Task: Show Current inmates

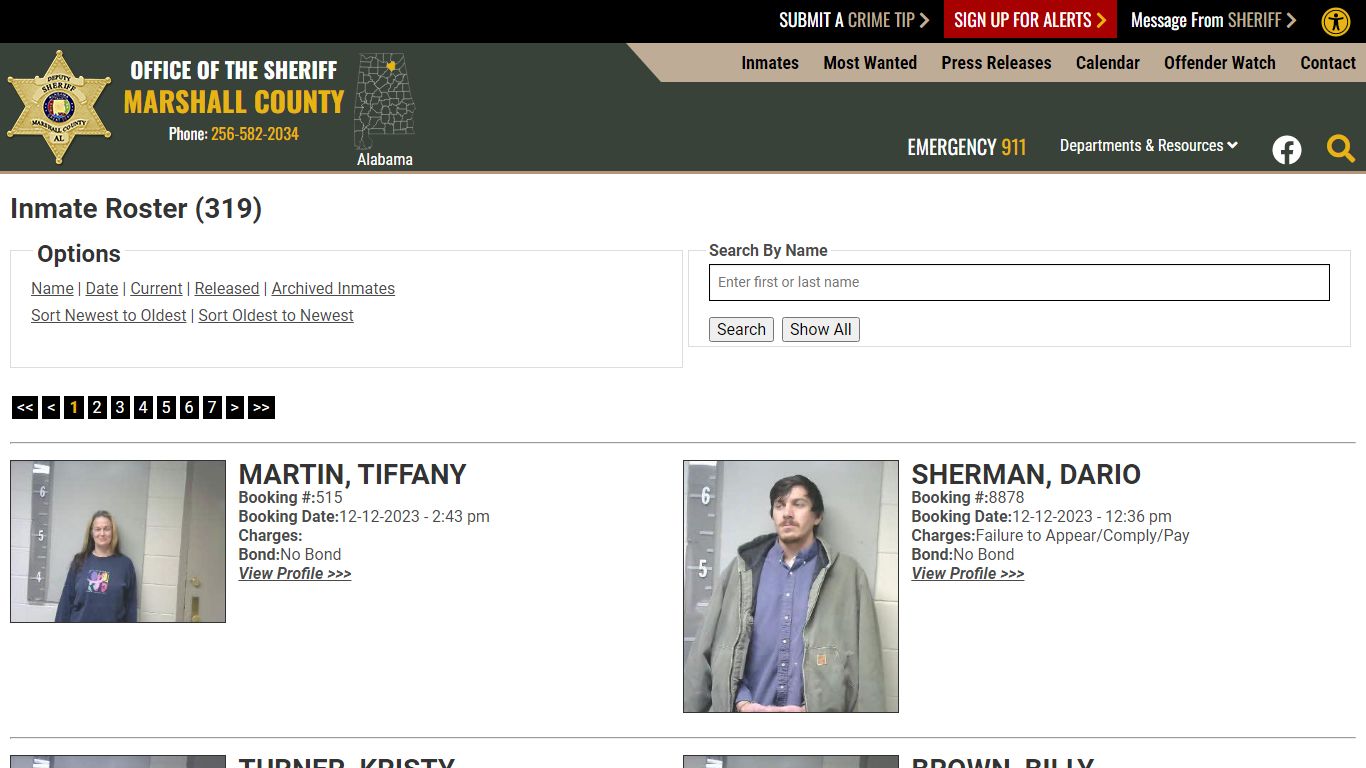Action: pyautogui.click(x=156, y=288)
